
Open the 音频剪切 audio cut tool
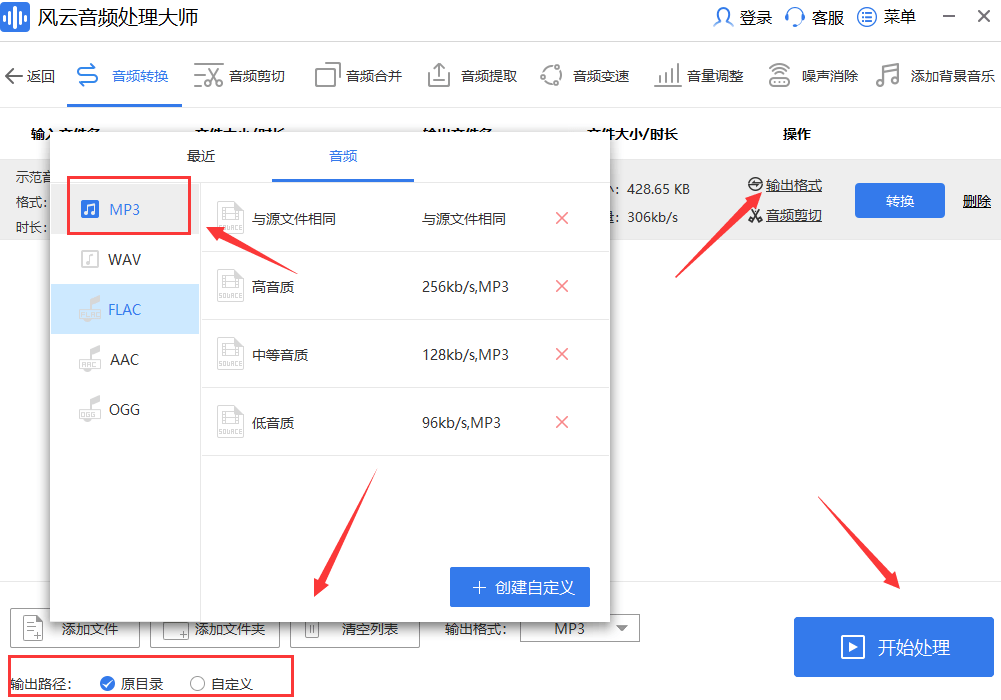[x=240, y=75]
